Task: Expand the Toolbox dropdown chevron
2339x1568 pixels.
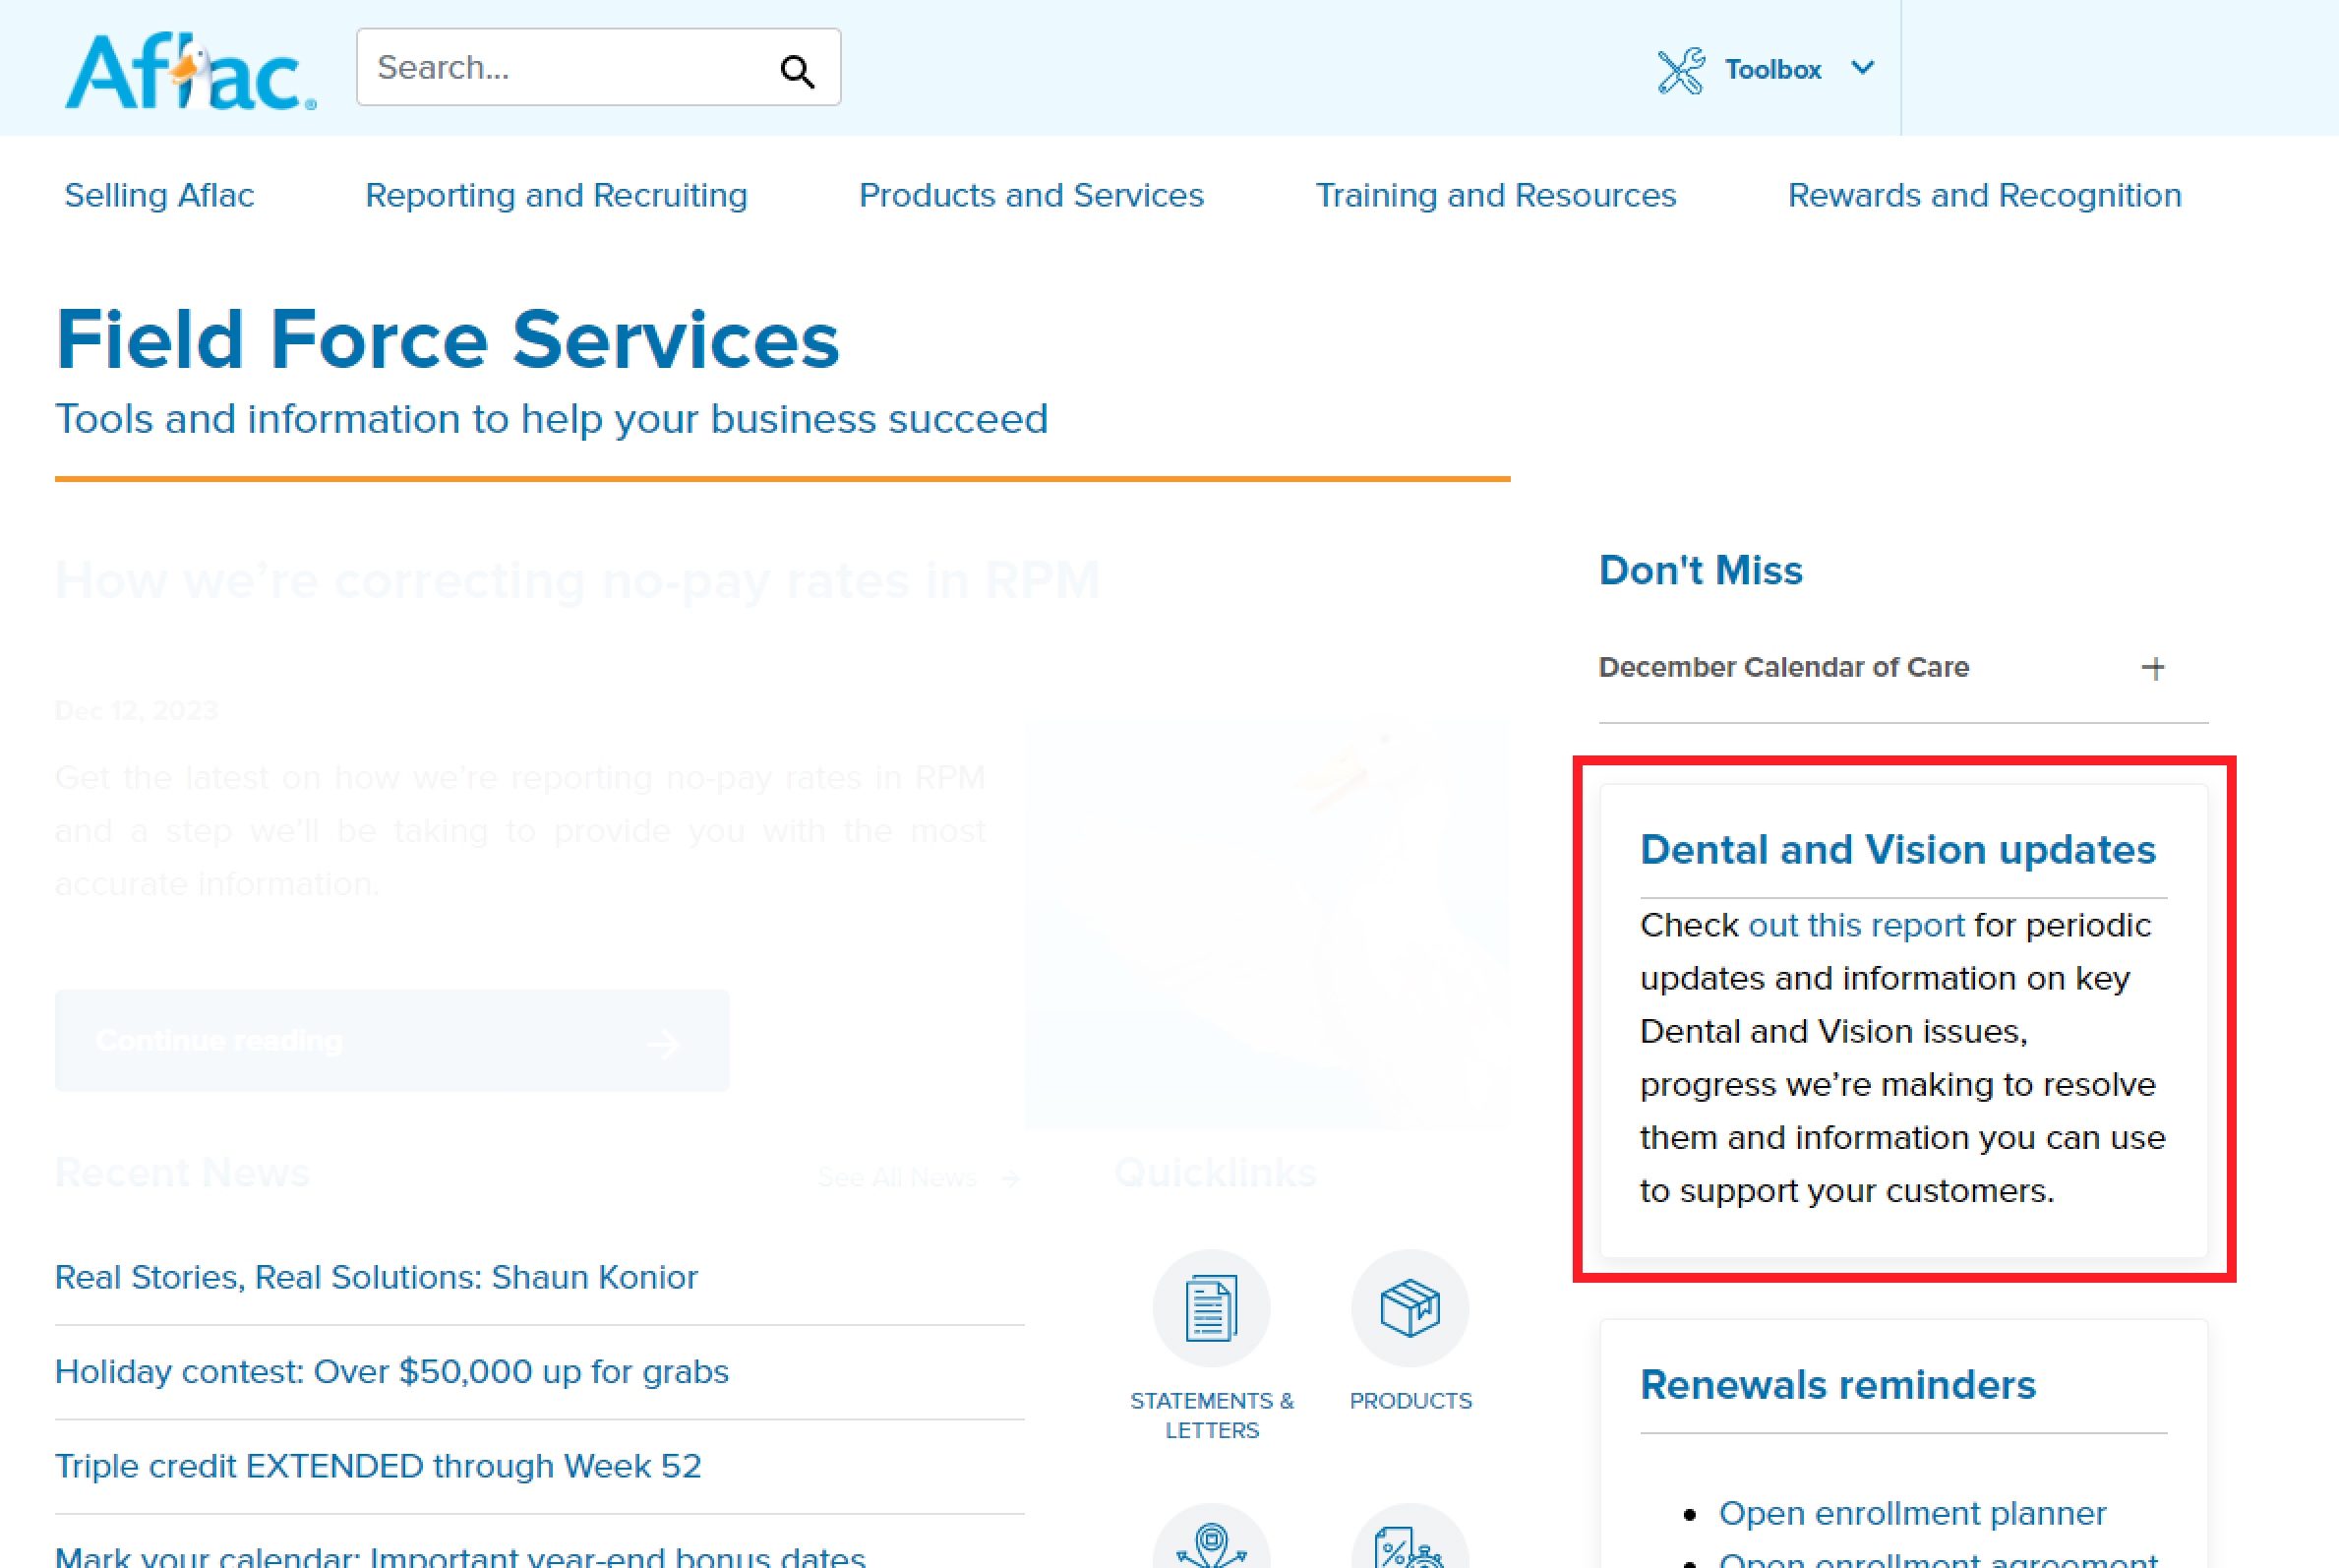Action: [1862, 68]
